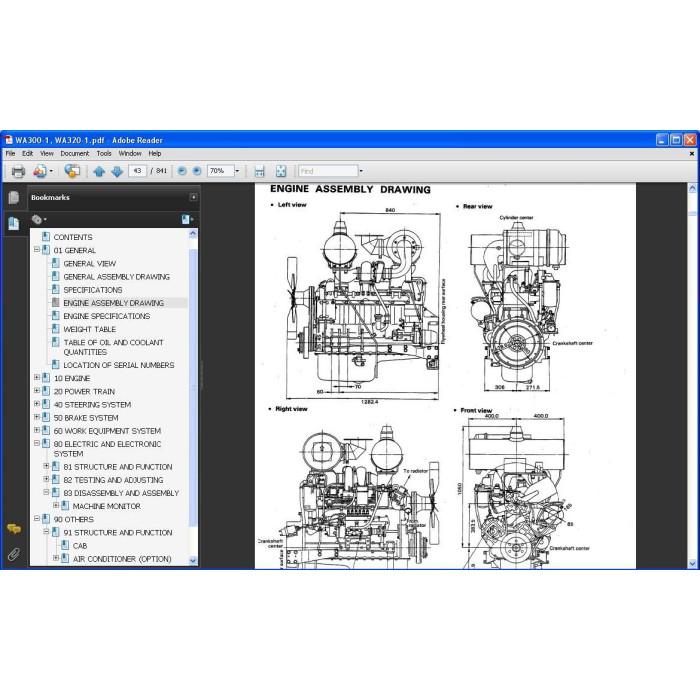Expand 82 TESTING AND ADJUSTING bookmark
The width and height of the screenshot is (700, 700).
tap(46, 479)
